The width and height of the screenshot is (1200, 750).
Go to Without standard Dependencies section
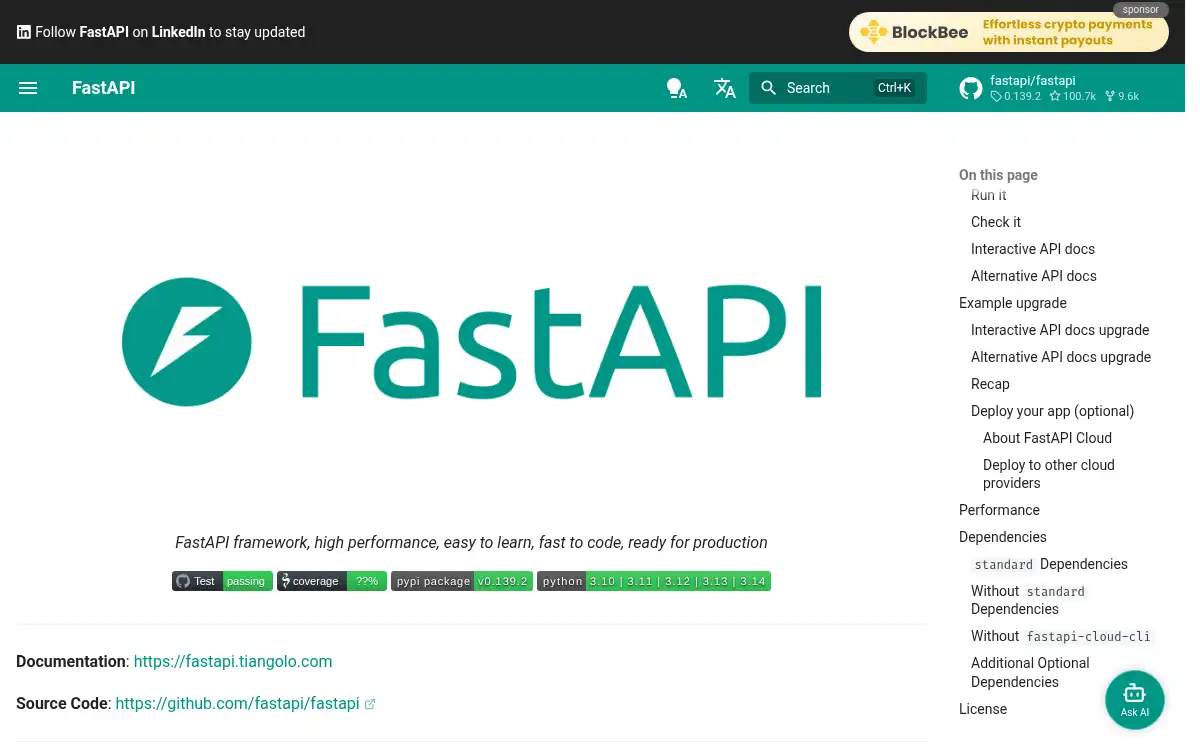pos(1028,600)
